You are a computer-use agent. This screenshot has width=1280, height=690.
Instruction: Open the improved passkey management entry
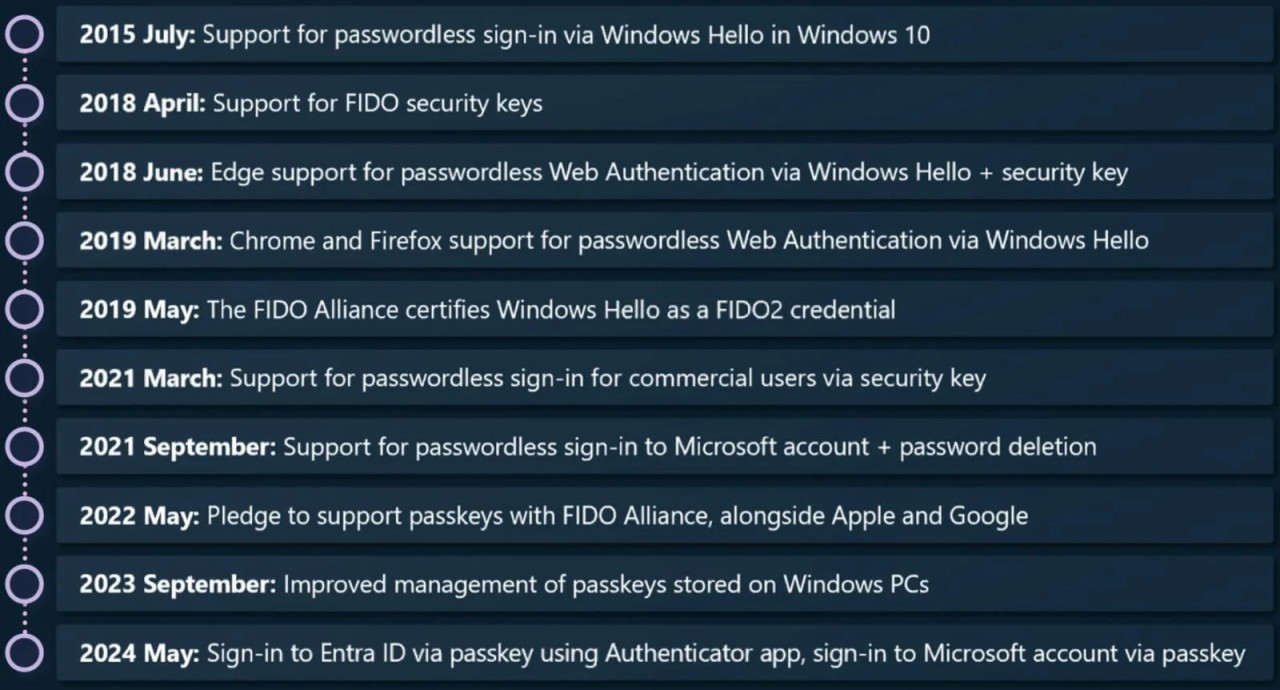(x=504, y=585)
